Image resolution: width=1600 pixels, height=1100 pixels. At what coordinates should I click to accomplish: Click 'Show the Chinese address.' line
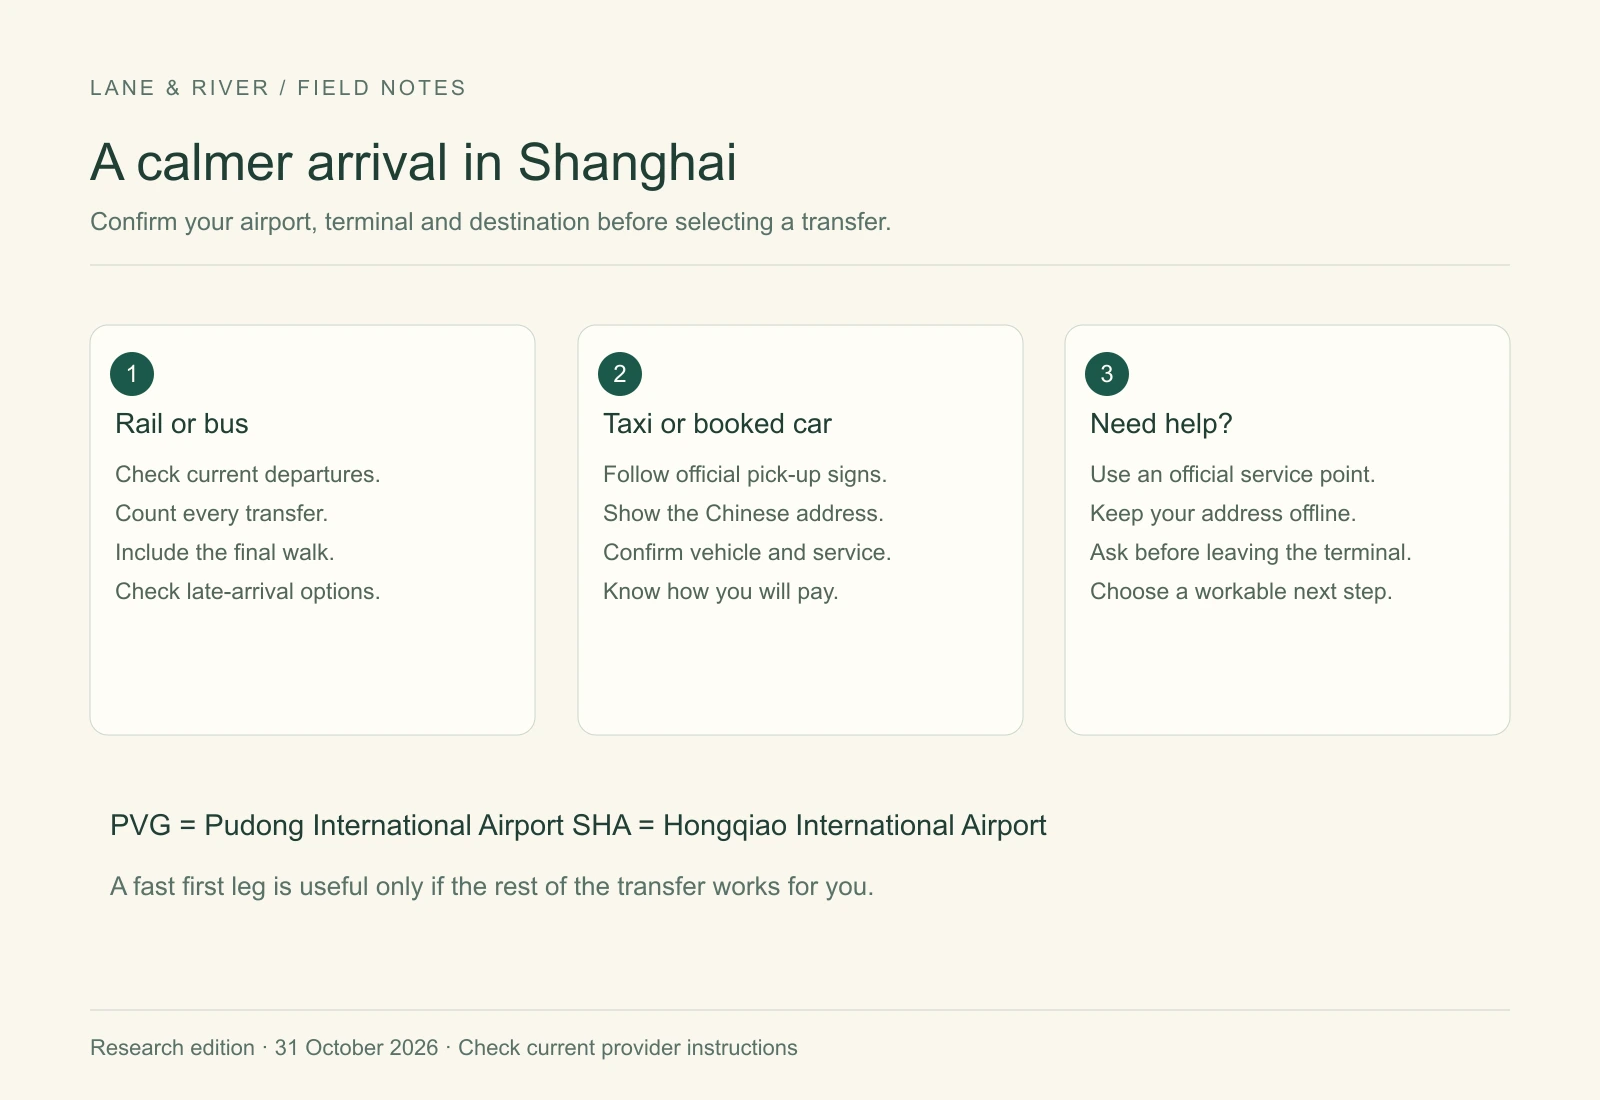click(x=743, y=513)
